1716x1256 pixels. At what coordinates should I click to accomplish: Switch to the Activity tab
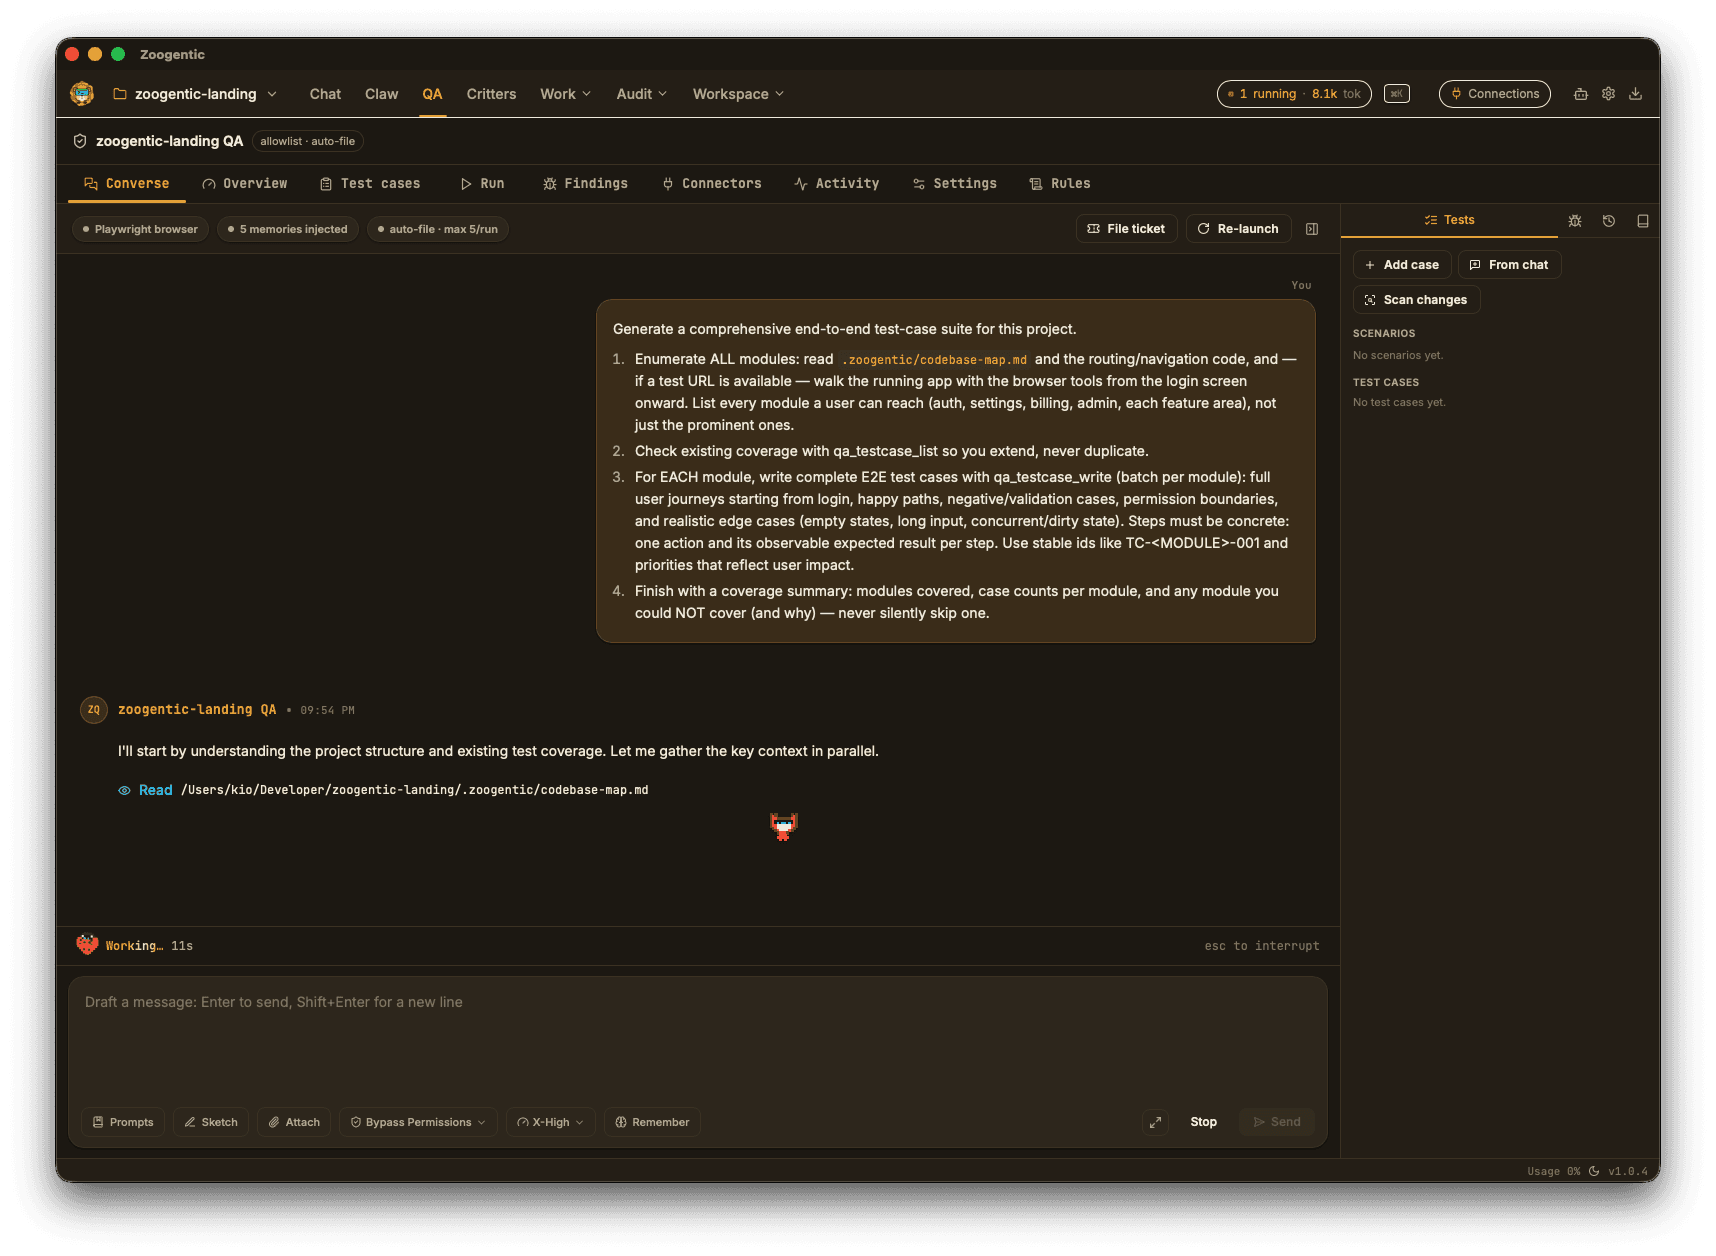pyautogui.click(x=837, y=184)
